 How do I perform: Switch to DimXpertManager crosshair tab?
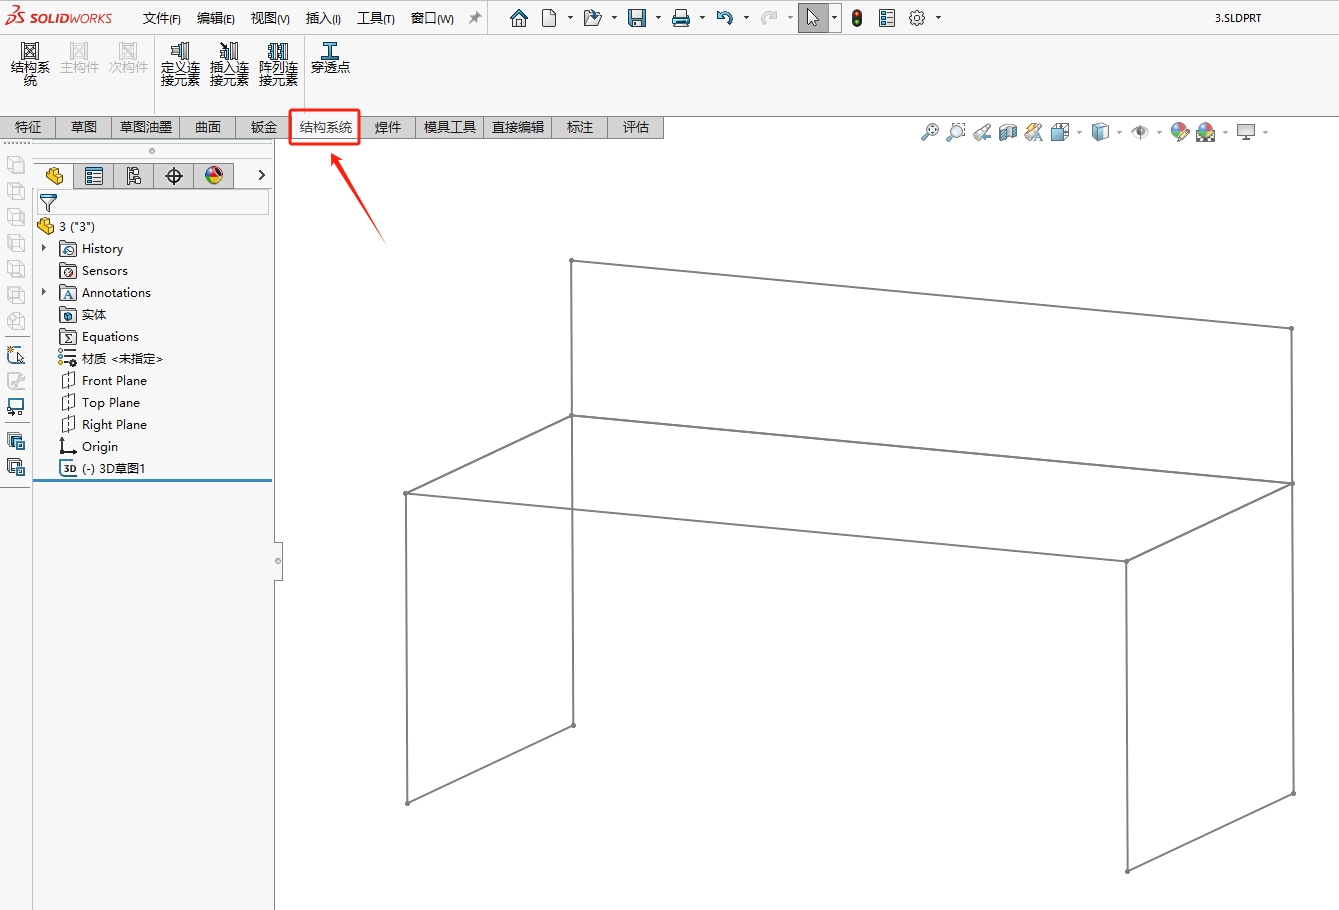[174, 176]
